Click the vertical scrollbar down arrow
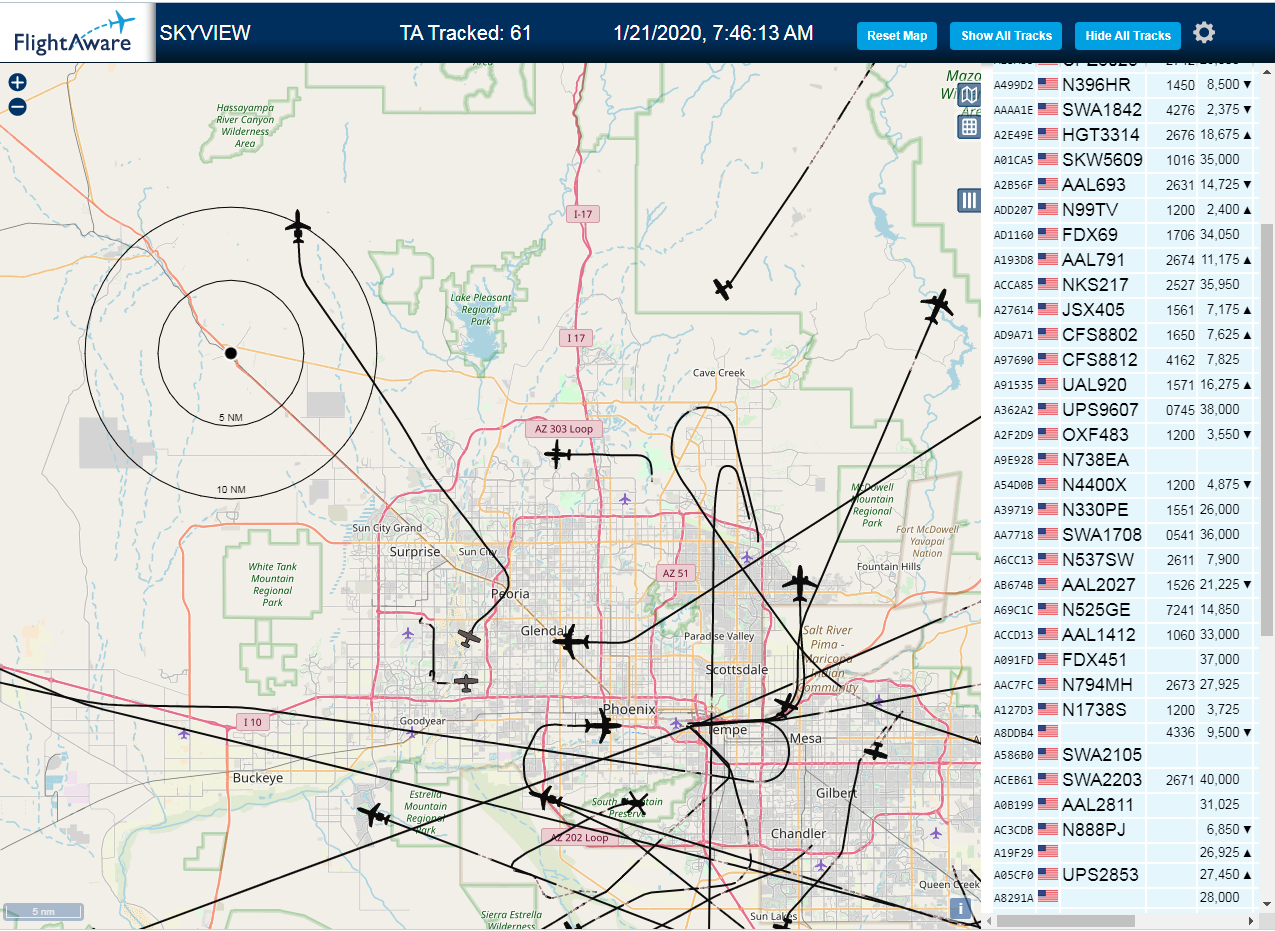1275x931 pixels. 1267,905
